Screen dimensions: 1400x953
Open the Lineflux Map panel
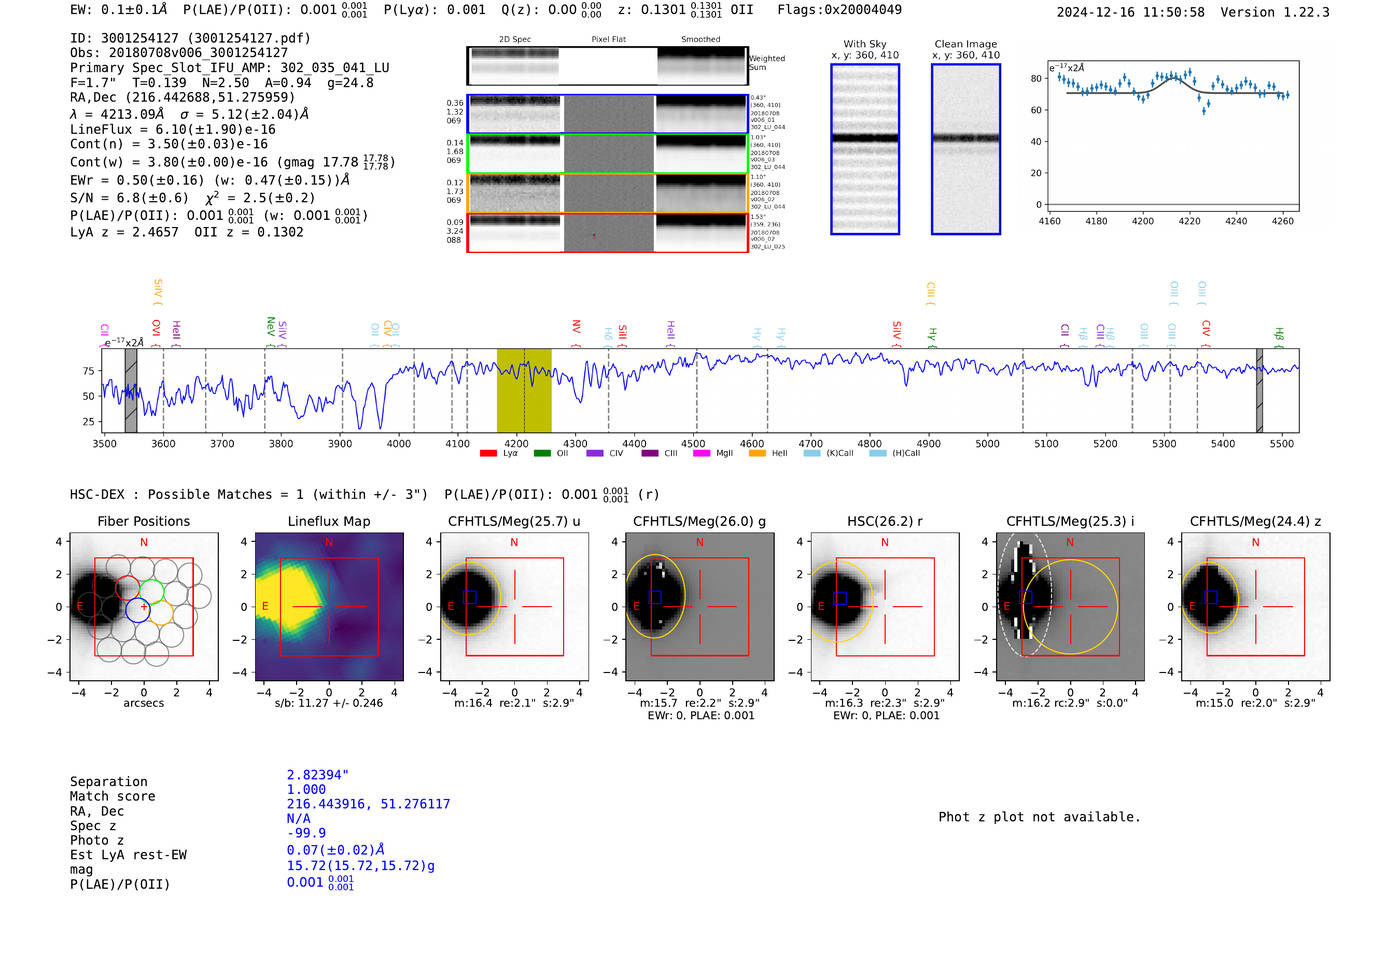click(x=329, y=606)
